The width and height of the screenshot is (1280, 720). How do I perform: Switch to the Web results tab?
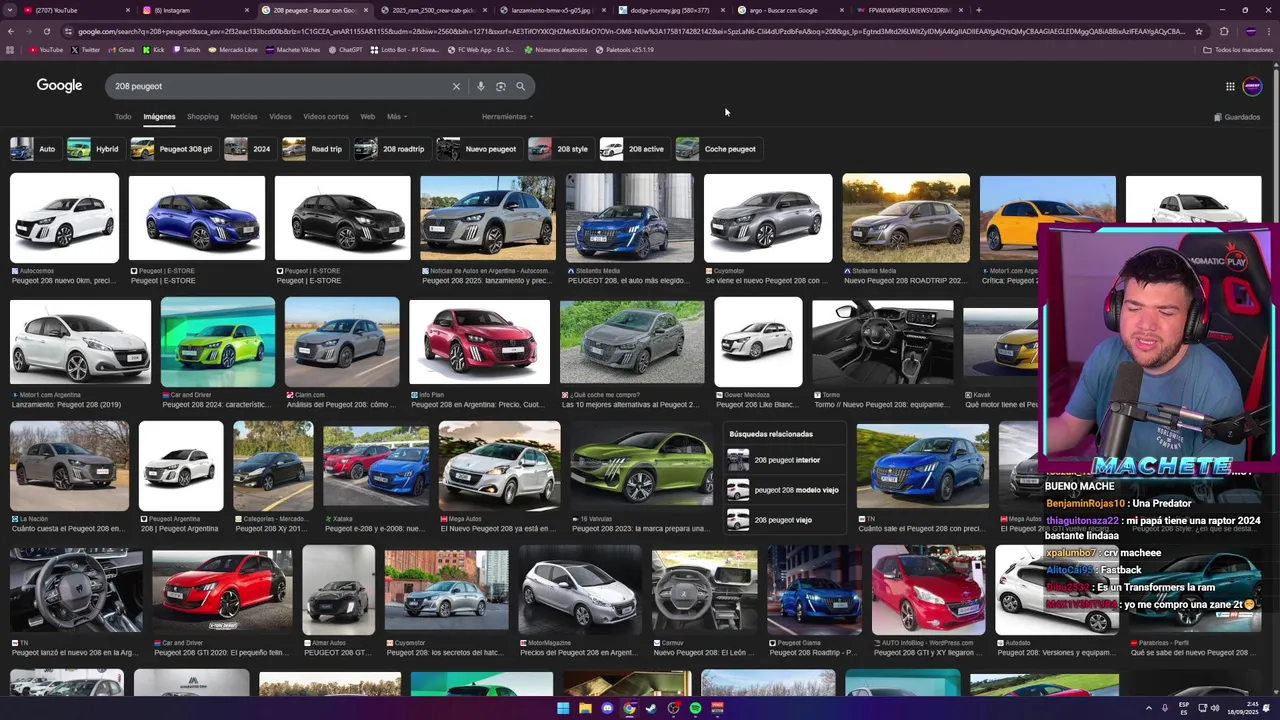click(367, 117)
